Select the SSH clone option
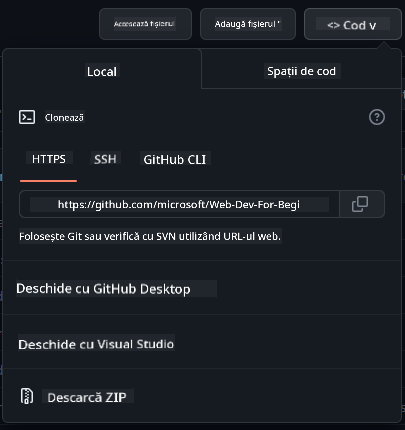This screenshot has width=405, height=430. point(105,159)
